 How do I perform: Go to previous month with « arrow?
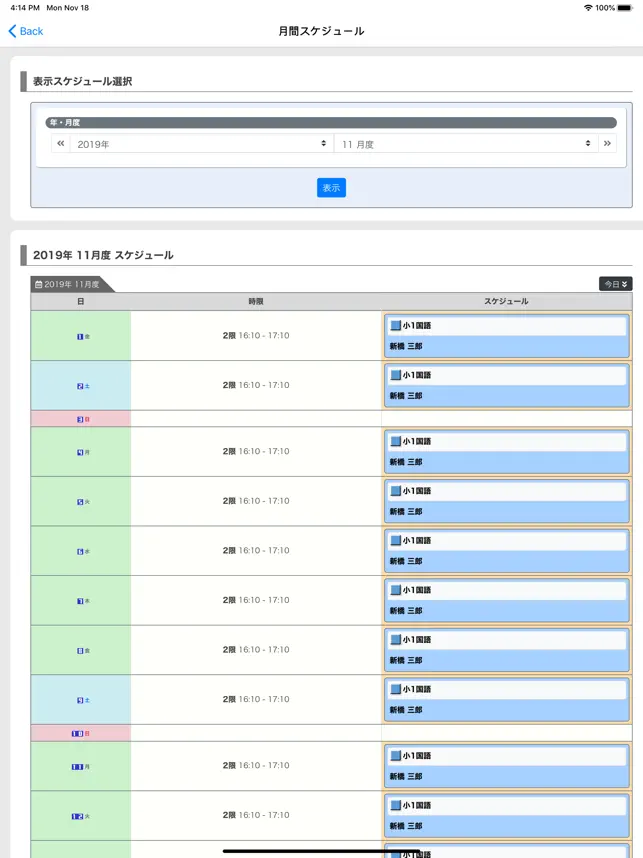pos(61,143)
